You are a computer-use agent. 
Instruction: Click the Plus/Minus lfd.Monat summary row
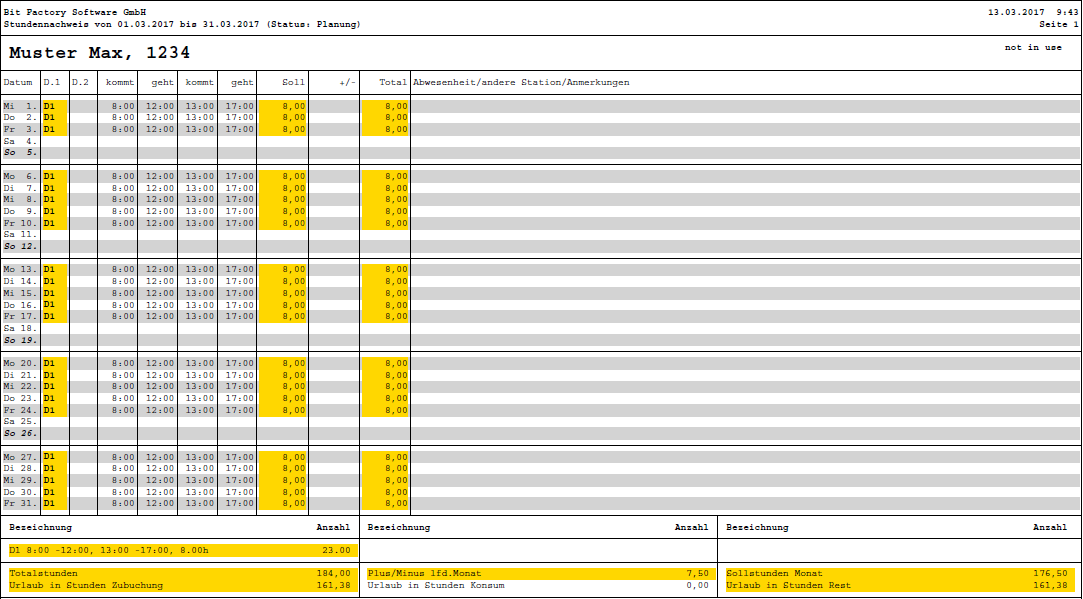538,573
